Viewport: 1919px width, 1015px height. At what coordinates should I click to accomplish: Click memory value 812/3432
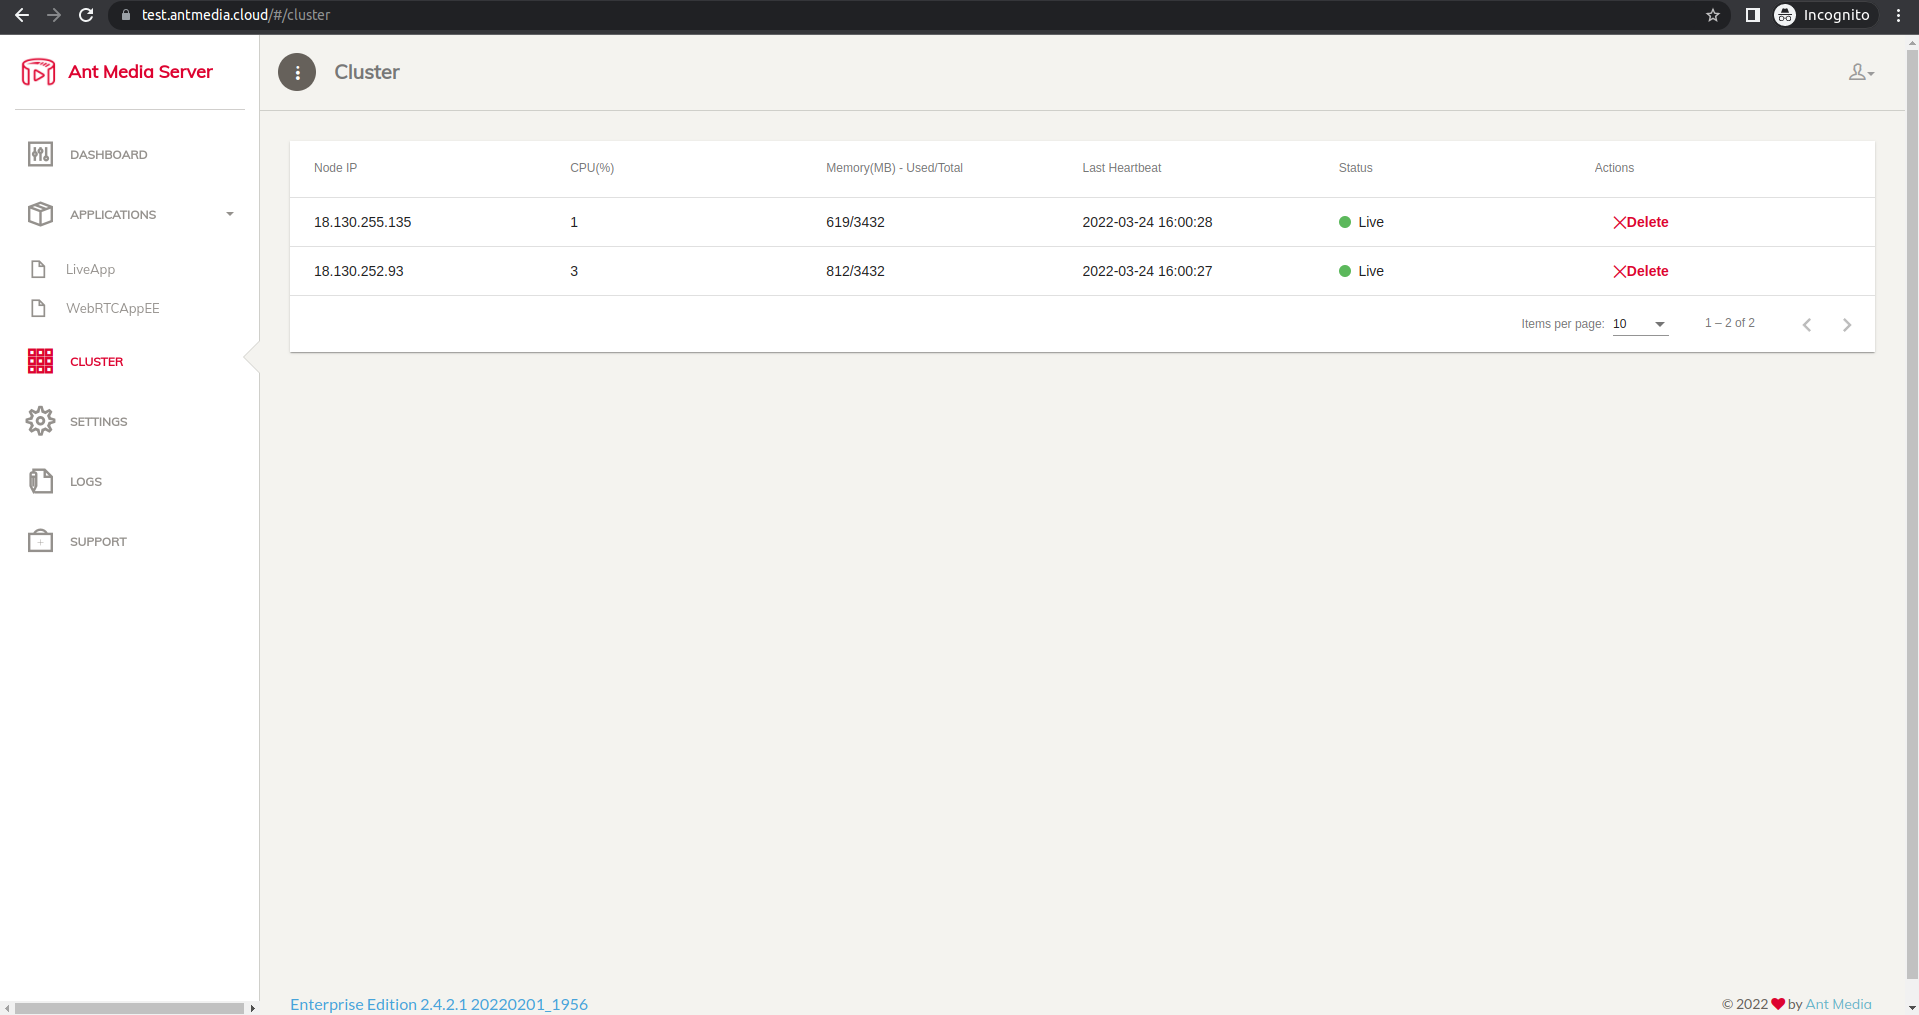855,271
